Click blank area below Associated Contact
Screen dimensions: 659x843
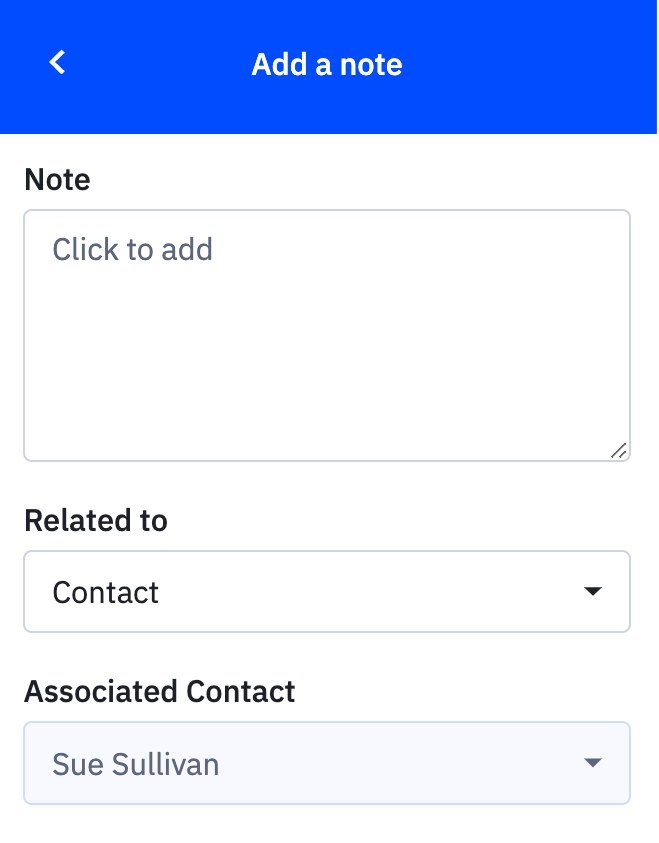tap(326, 825)
